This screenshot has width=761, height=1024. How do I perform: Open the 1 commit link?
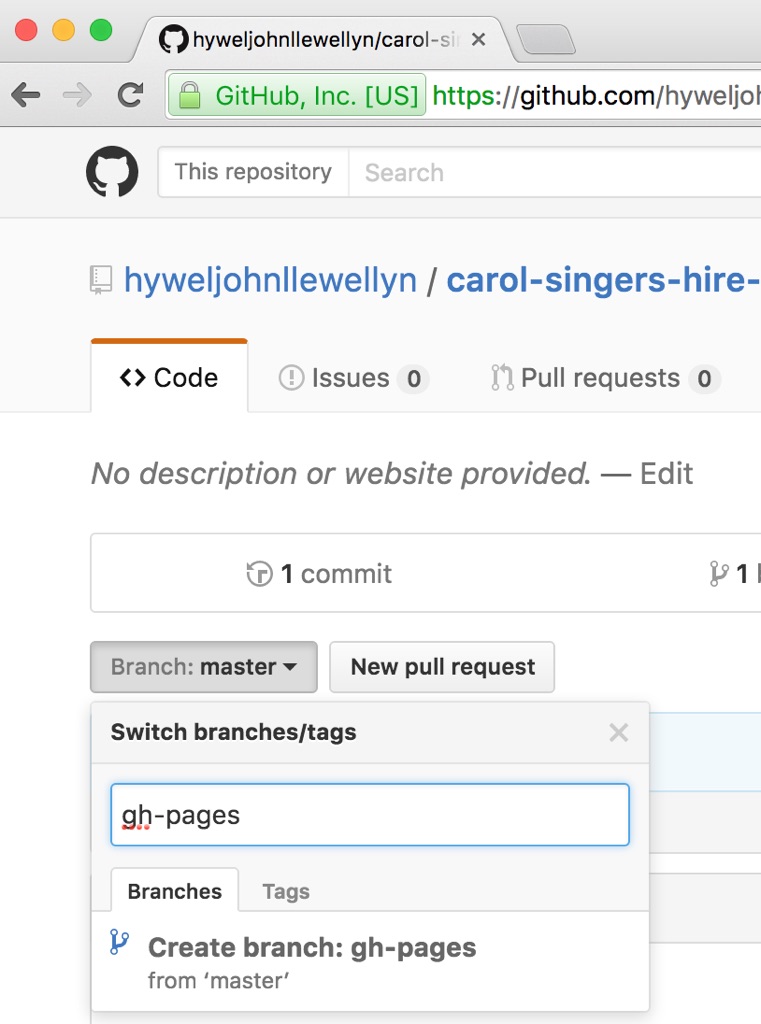click(x=319, y=574)
